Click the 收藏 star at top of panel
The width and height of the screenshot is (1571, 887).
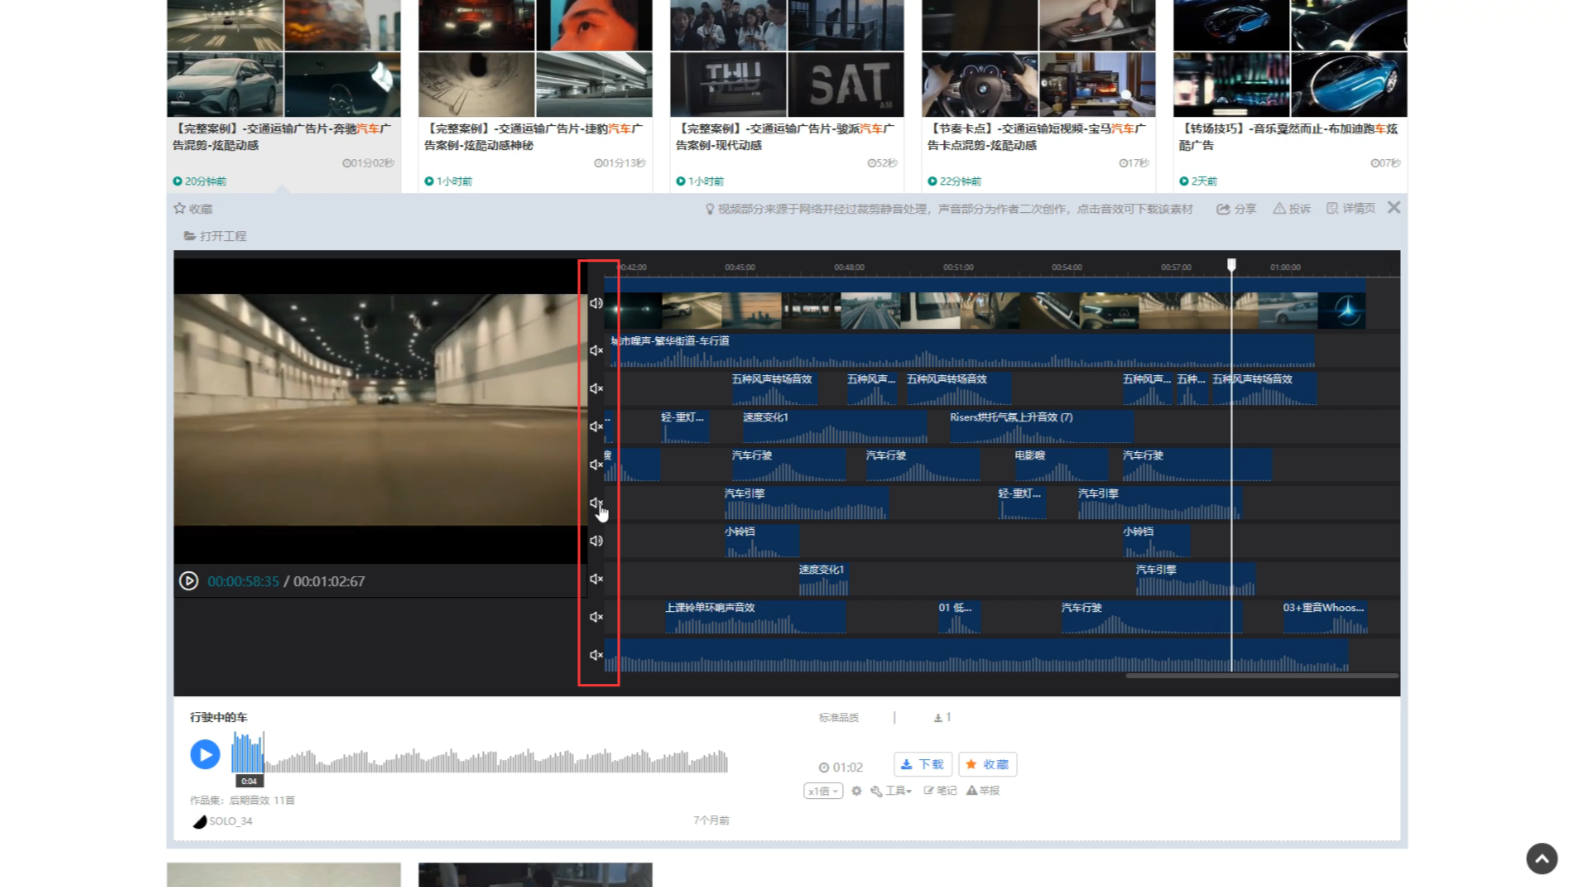193,208
